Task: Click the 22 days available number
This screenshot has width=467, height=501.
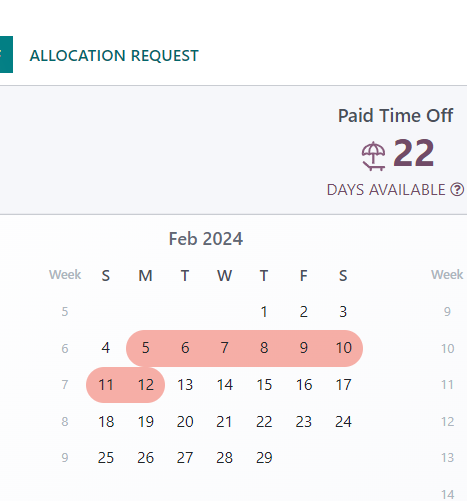Action: pos(414,153)
